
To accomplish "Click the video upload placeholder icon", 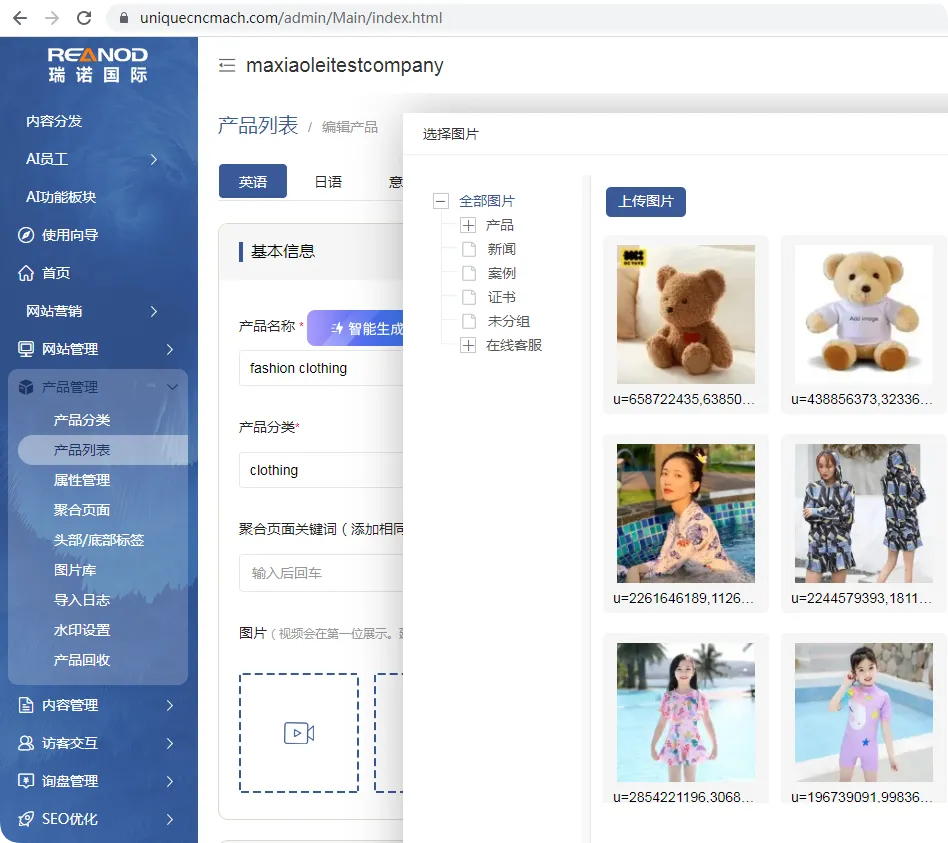I will [299, 733].
